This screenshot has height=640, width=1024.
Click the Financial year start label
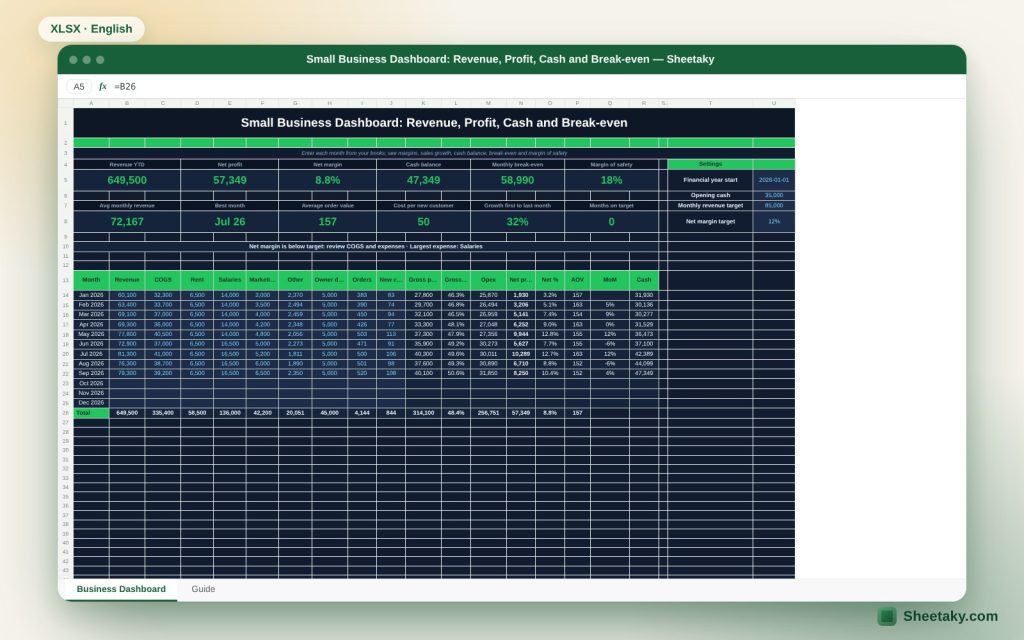(x=710, y=180)
